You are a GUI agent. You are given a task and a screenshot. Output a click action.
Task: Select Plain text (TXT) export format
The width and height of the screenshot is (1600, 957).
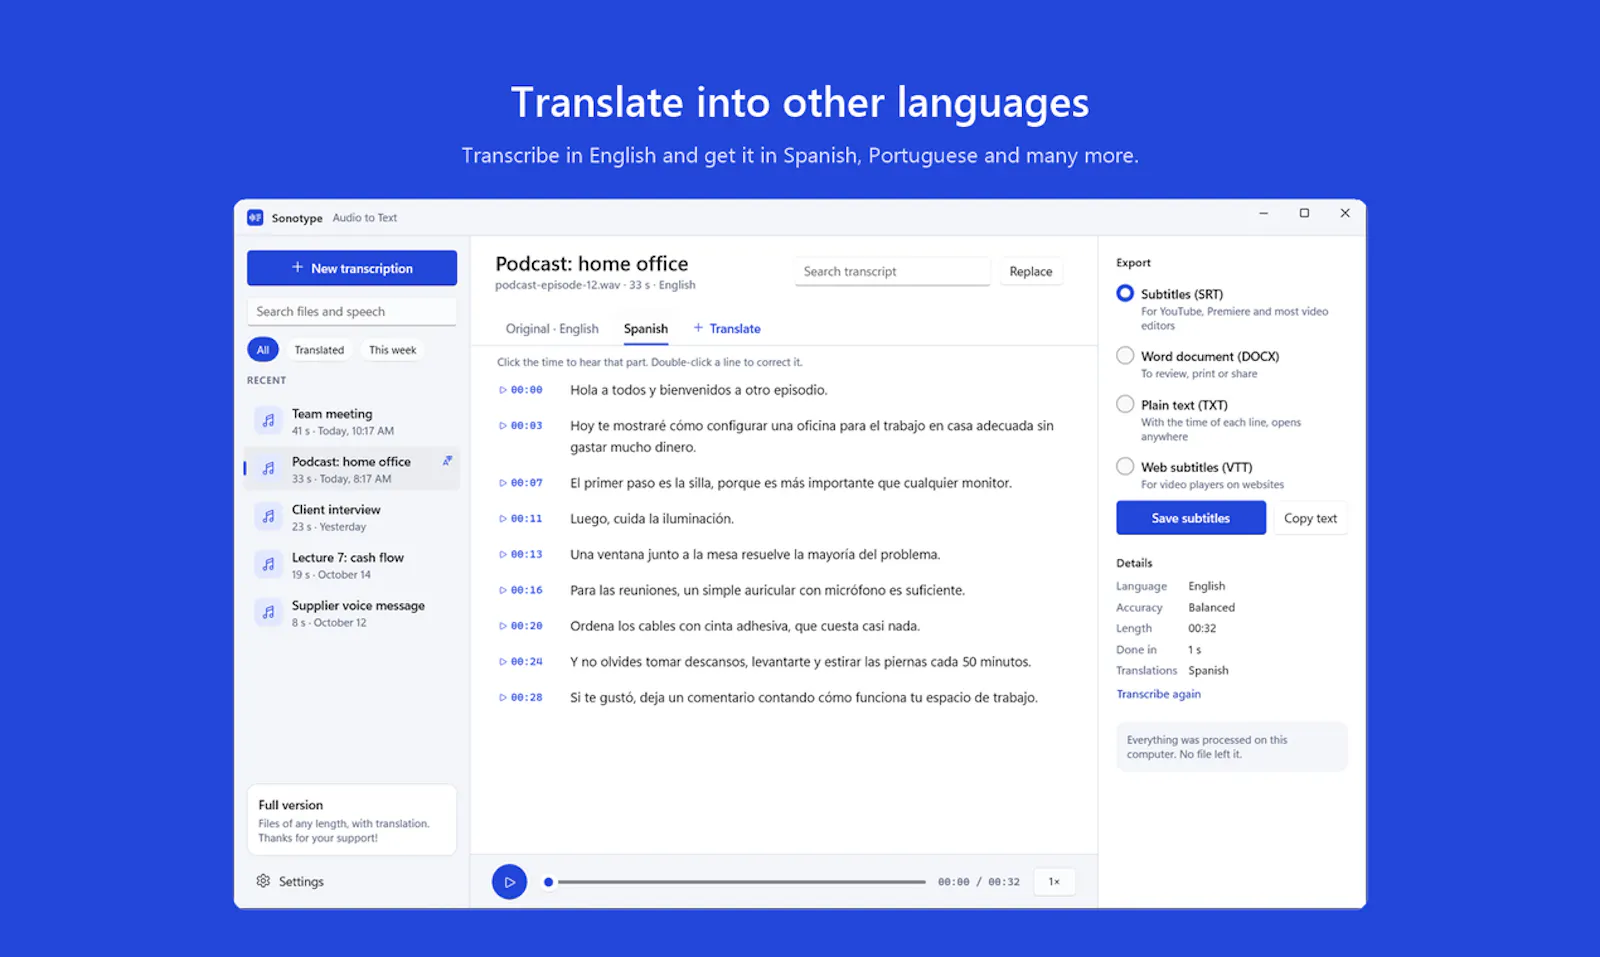pyautogui.click(x=1125, y=405)
